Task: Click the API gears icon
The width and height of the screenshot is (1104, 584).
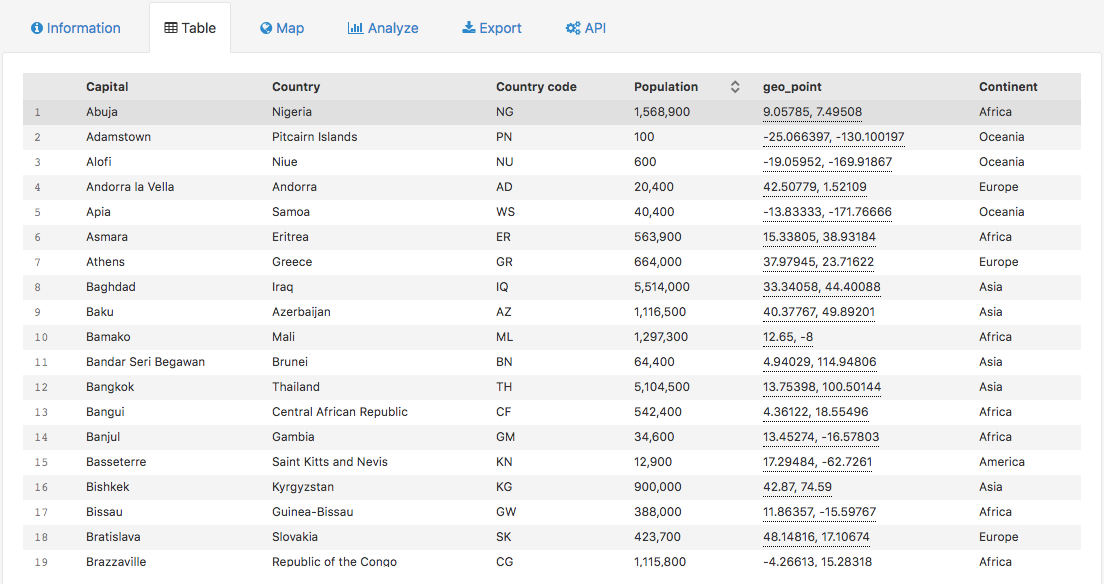Action: (x=573, y=28)
